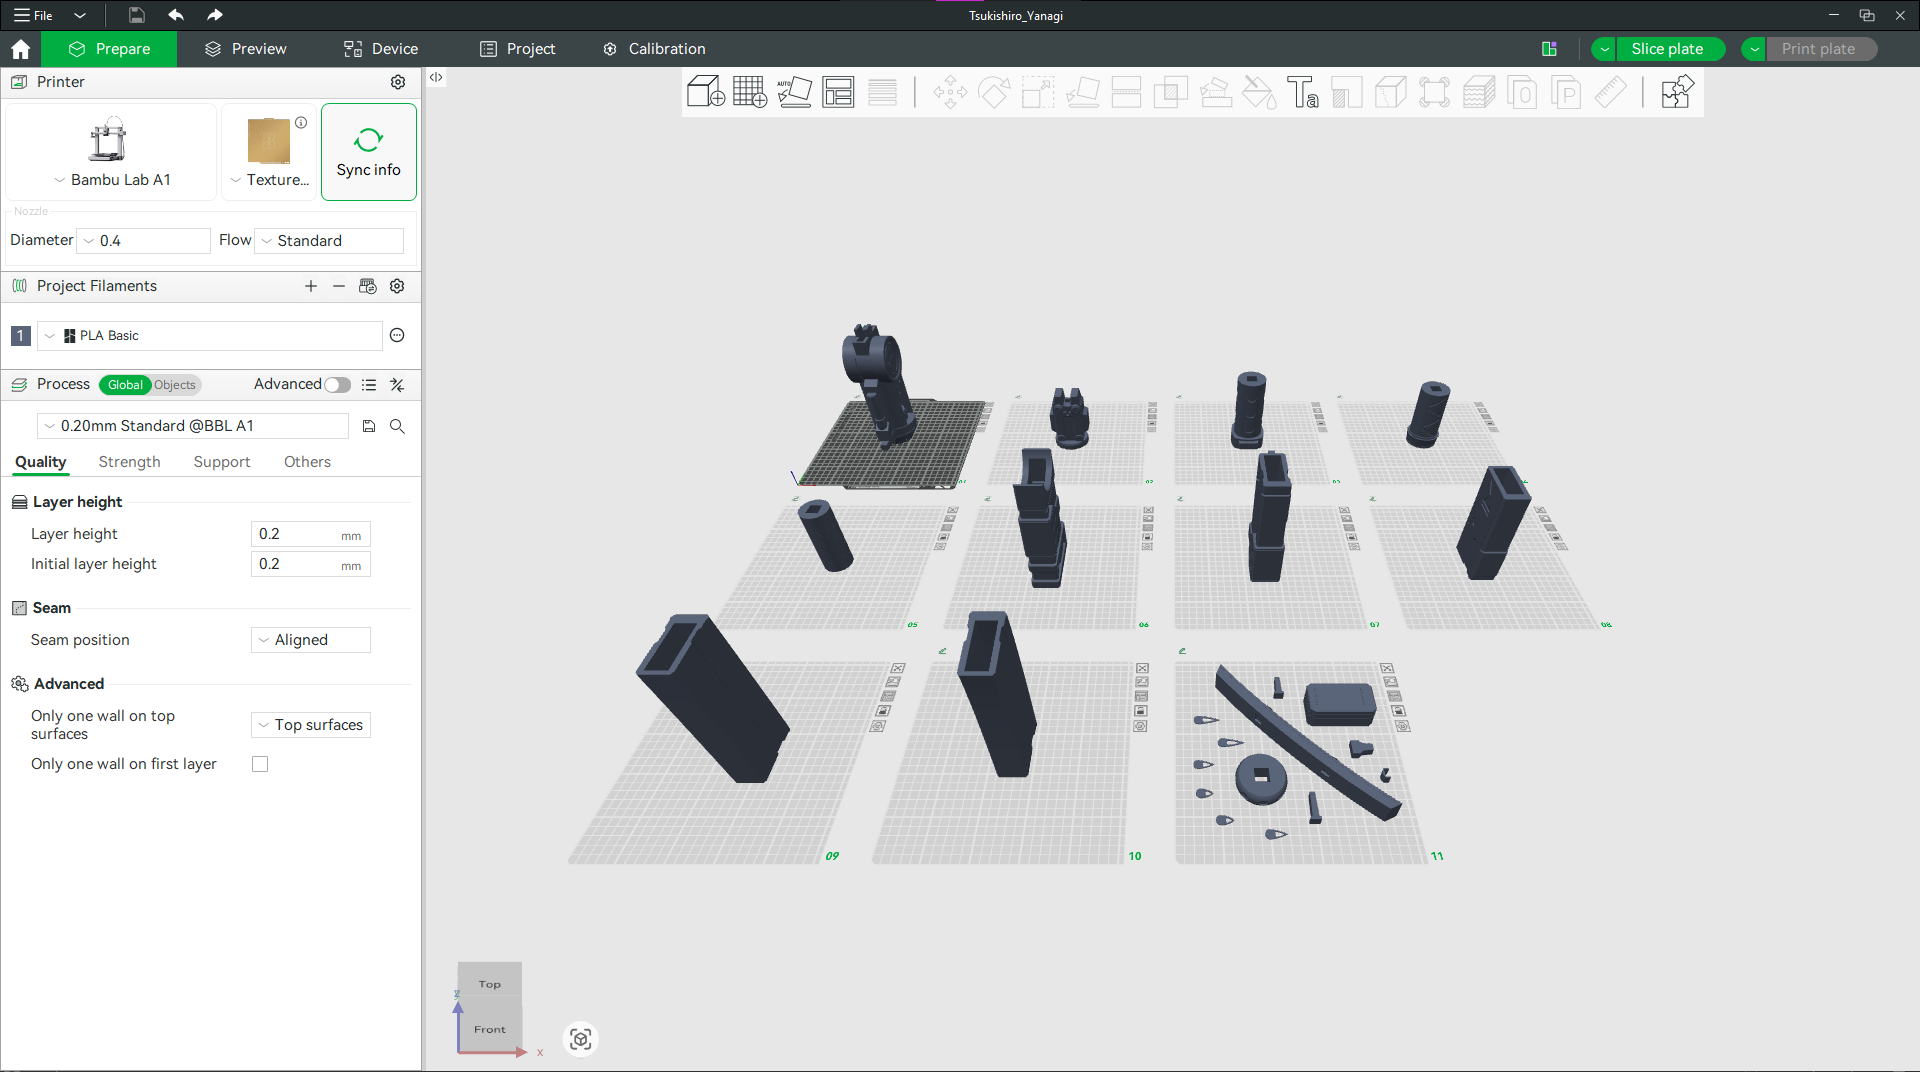Click the Slice plate button
The image size is (1920, 1072).
(1667, 49)
